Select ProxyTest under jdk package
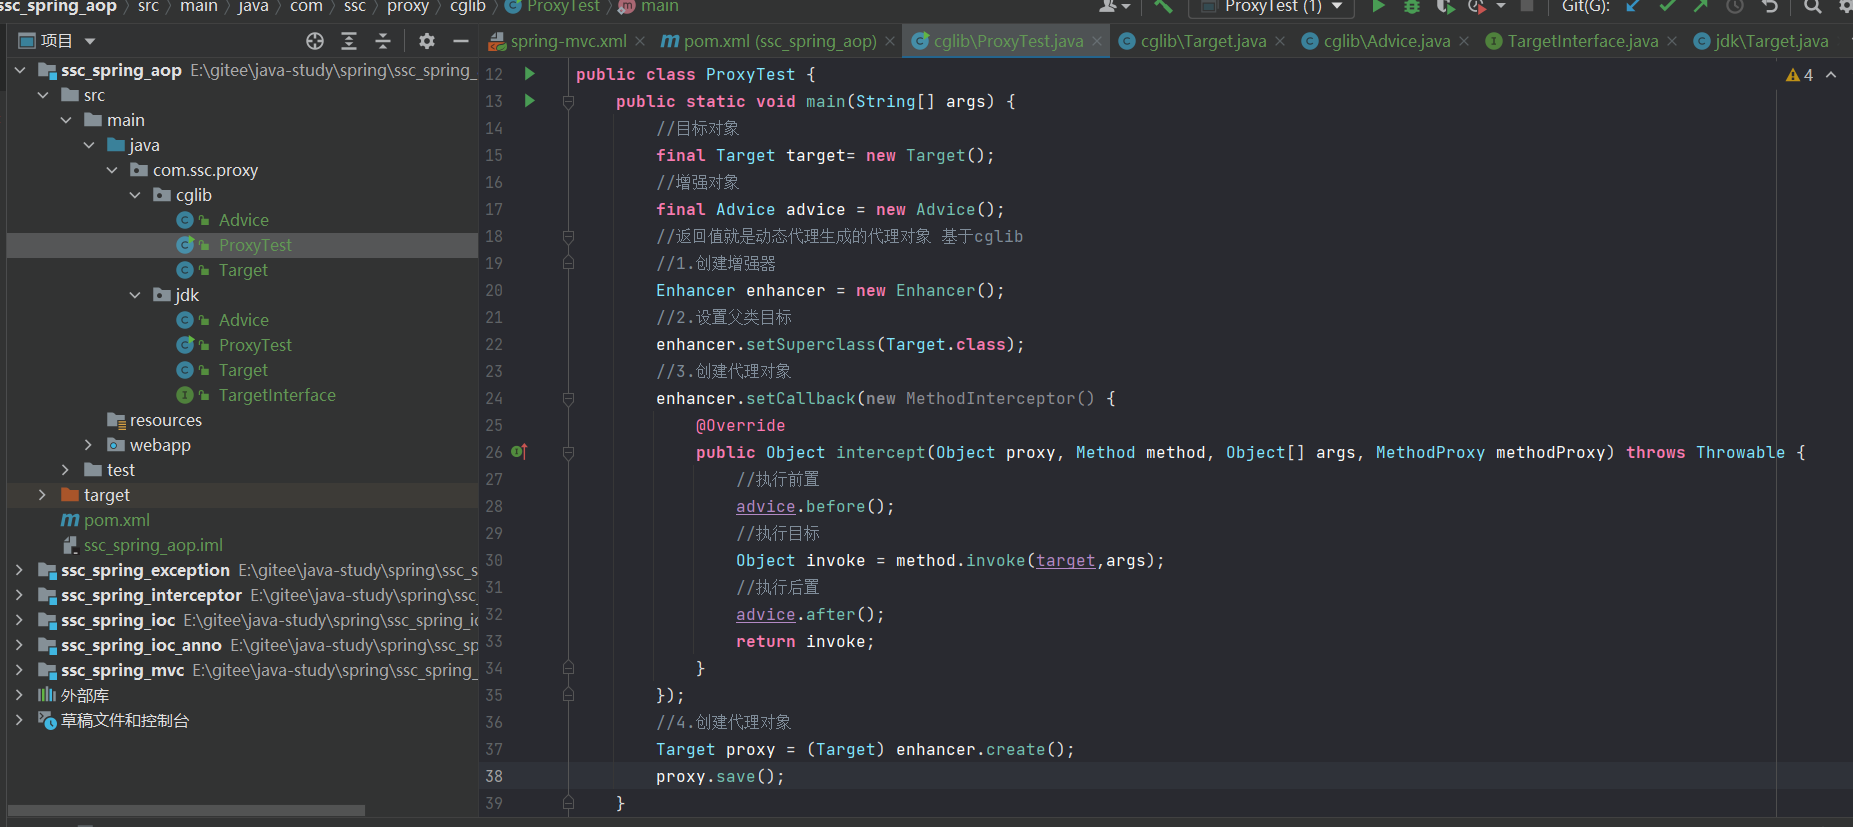This screenshot has height=827, width=1853. coord(255,345)
